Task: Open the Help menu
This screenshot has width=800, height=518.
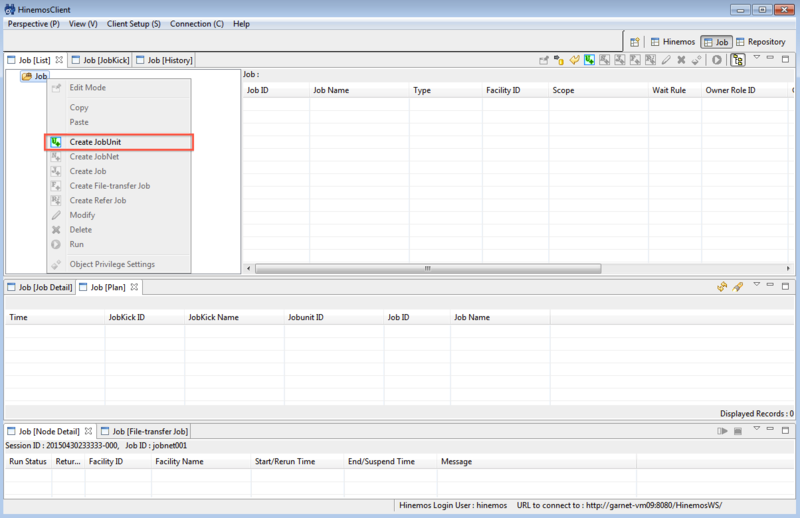Action: pos(241,24)
